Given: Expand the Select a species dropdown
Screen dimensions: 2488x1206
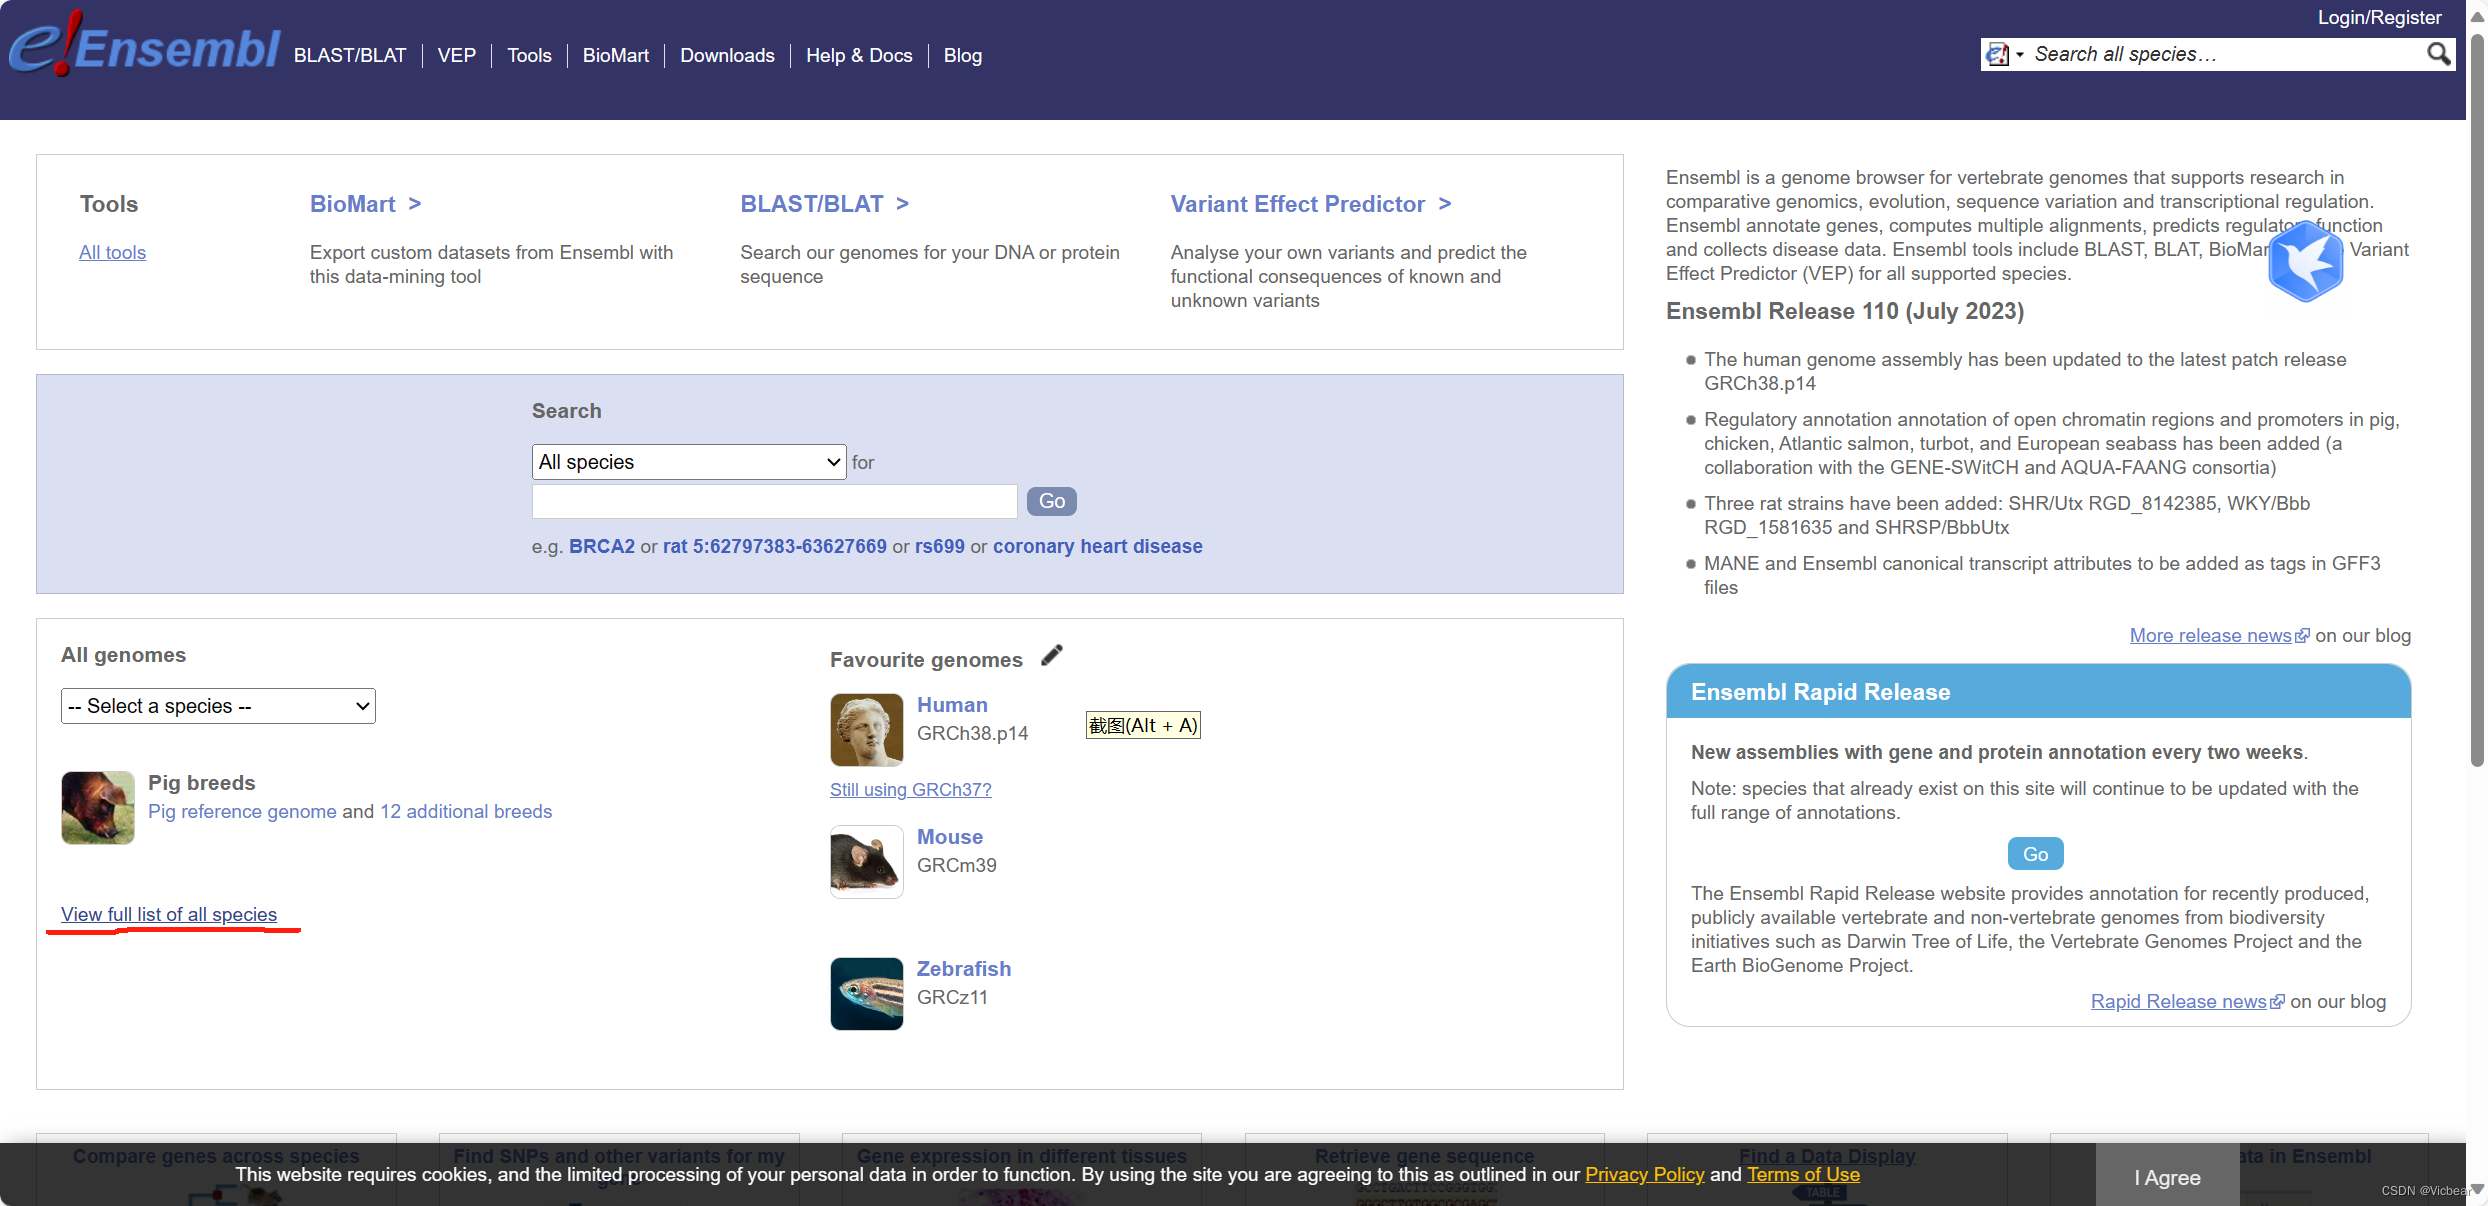Looking at the screenshot, I should 218,706.
